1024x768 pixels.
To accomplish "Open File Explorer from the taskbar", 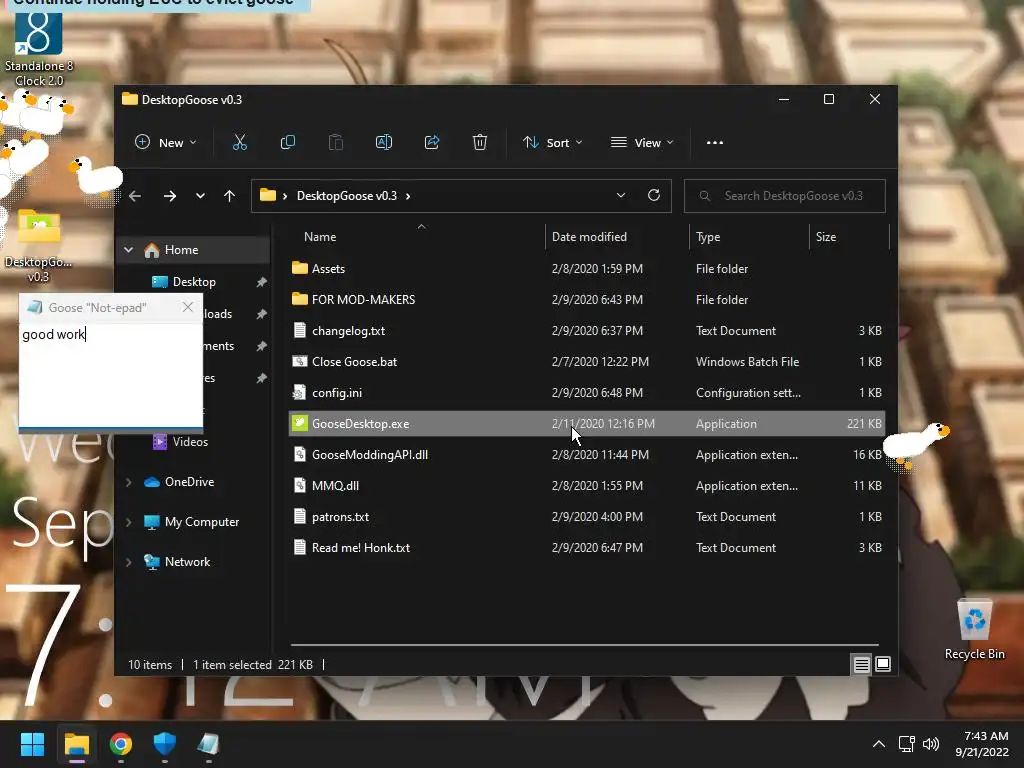I will [x=76, y=744].
